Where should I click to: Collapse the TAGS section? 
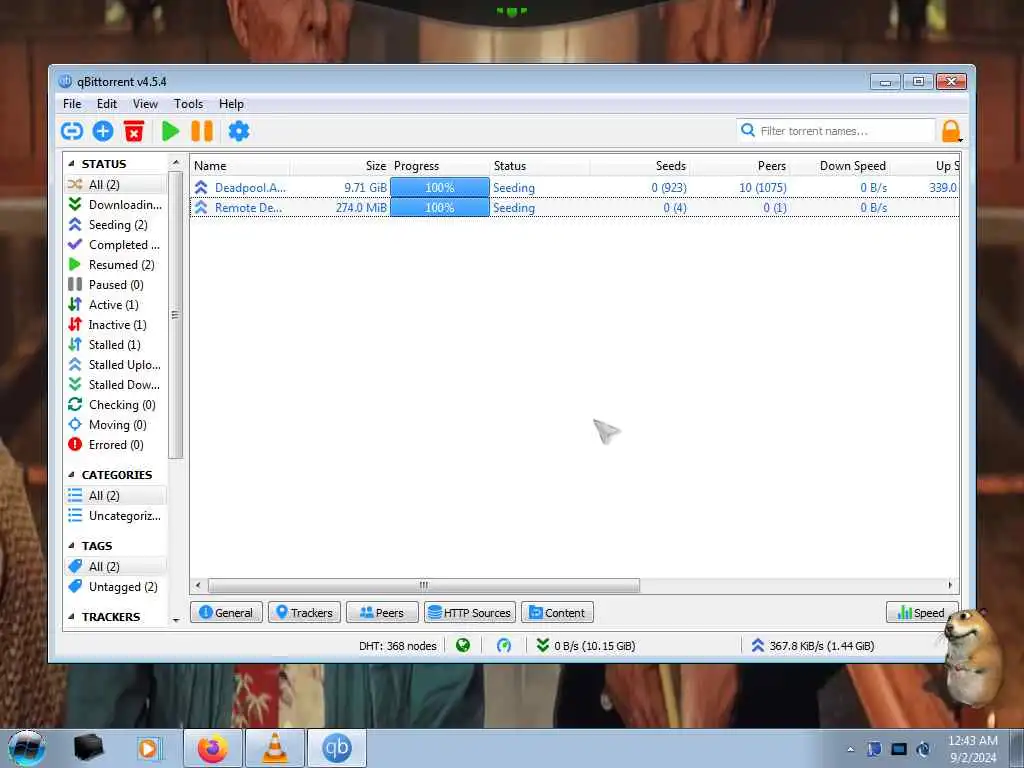[x=71, y=546]
